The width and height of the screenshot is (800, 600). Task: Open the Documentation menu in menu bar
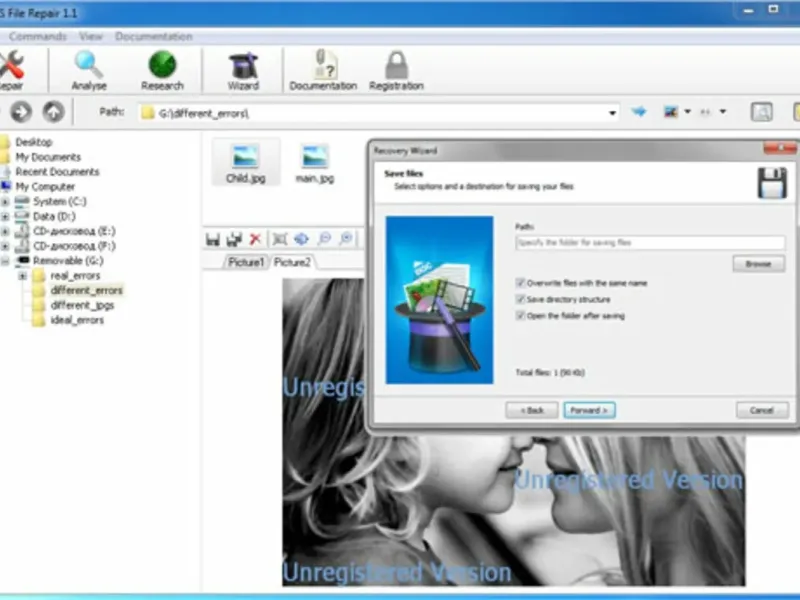pos(154,36)
